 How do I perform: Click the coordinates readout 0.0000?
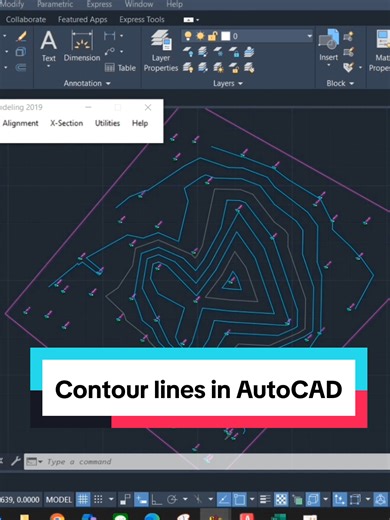[x=28, y=499]
